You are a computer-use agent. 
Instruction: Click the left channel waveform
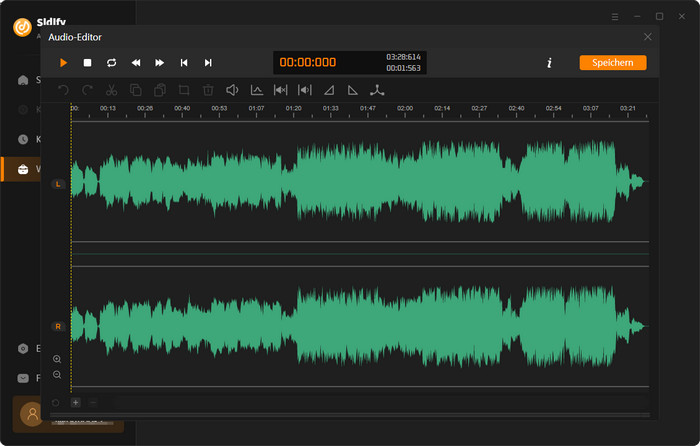(360, 182)
